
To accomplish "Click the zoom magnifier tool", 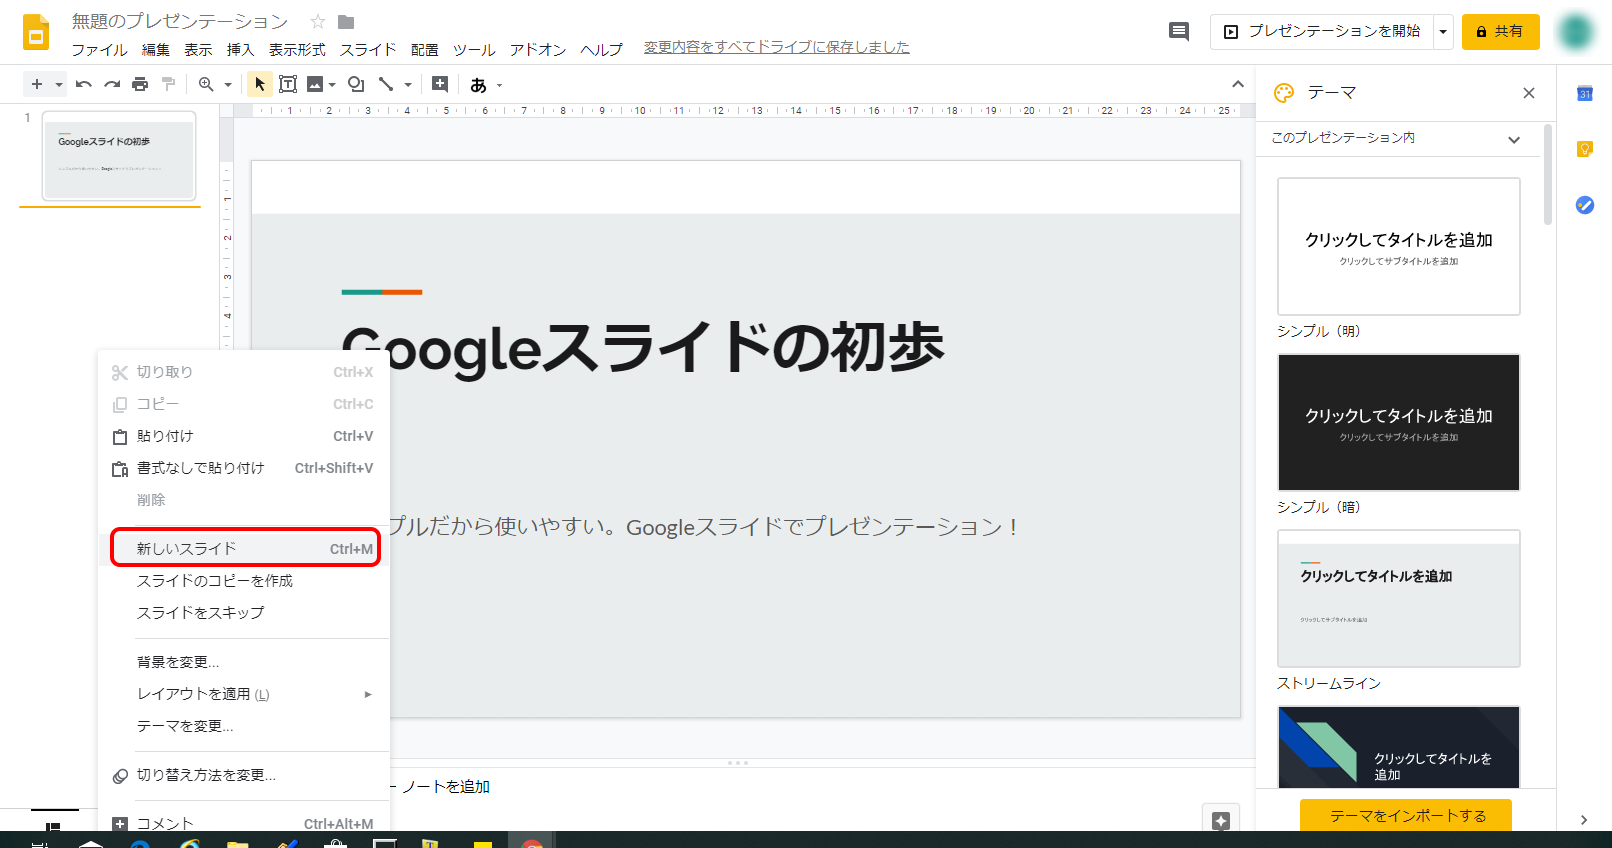I will click(x=206, y=84).
